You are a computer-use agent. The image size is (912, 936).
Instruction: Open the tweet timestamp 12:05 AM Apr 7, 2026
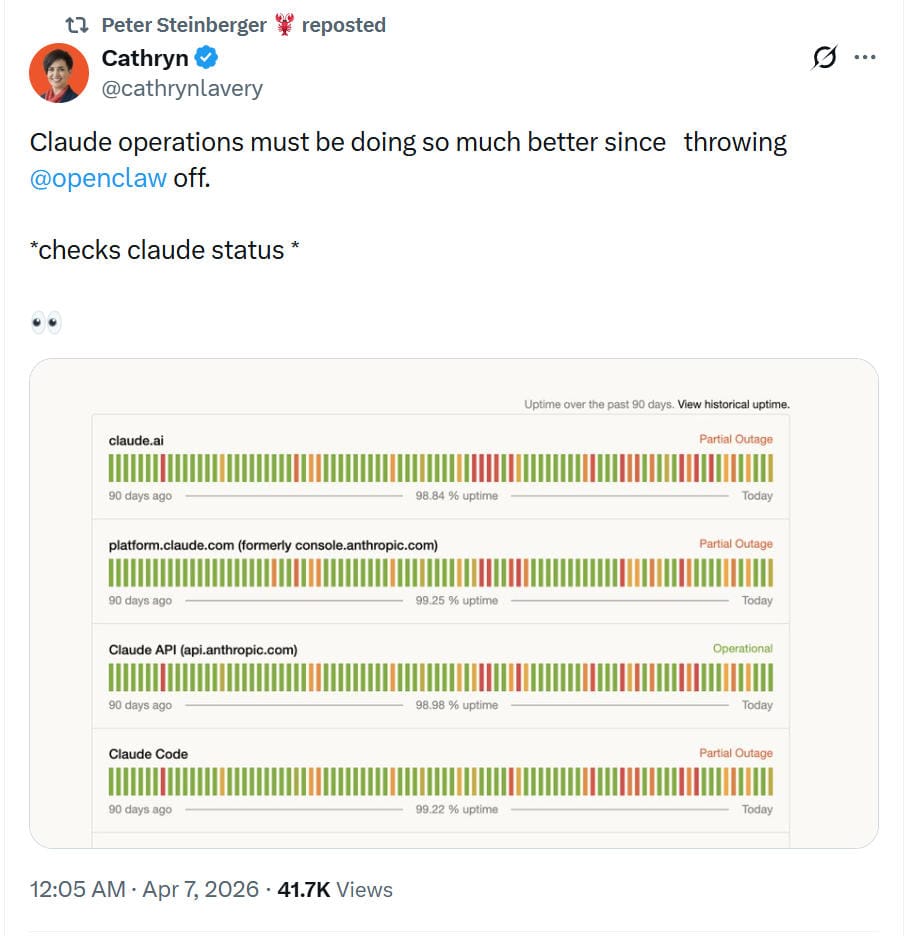144,889
